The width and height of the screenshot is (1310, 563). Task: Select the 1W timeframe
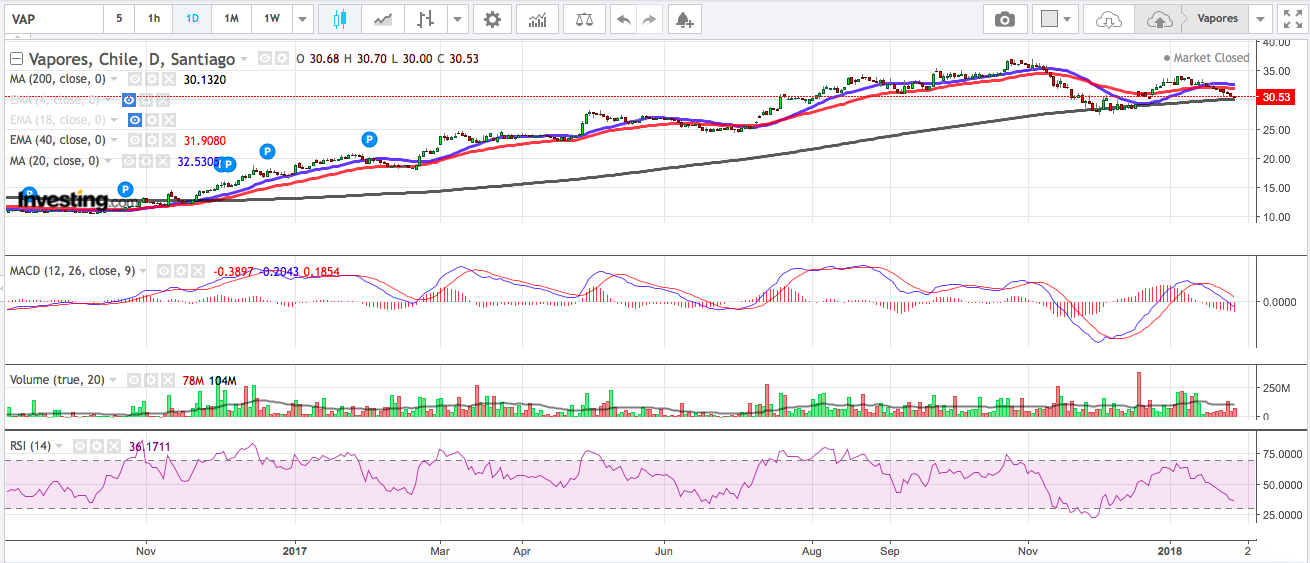tap(271, 19)
